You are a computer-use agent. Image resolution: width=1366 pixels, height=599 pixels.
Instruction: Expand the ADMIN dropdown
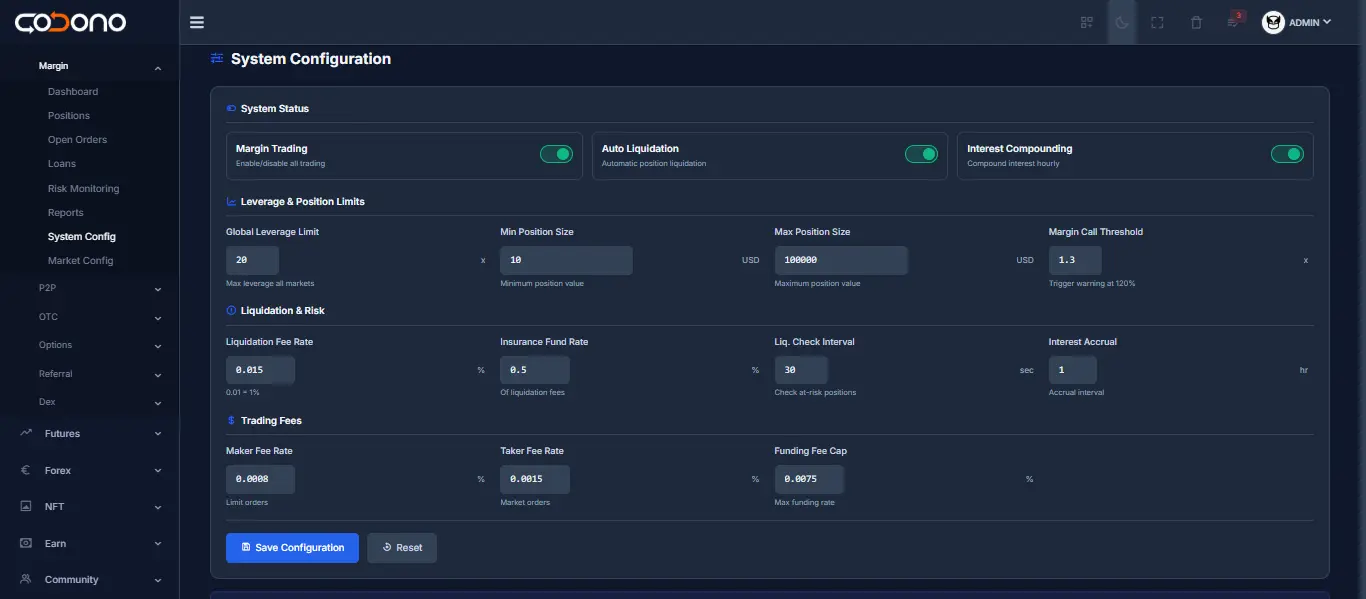coord(1305,22)
